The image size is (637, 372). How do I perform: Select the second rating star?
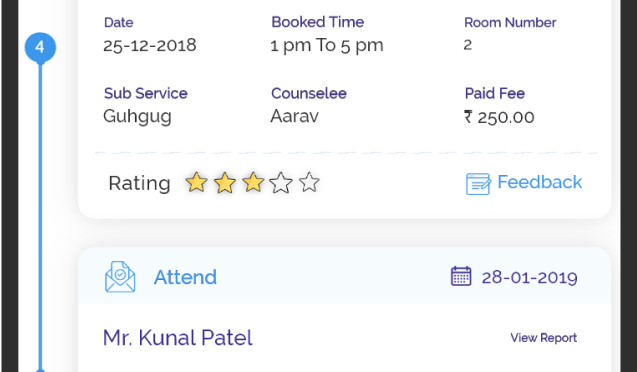click(225, 182)
